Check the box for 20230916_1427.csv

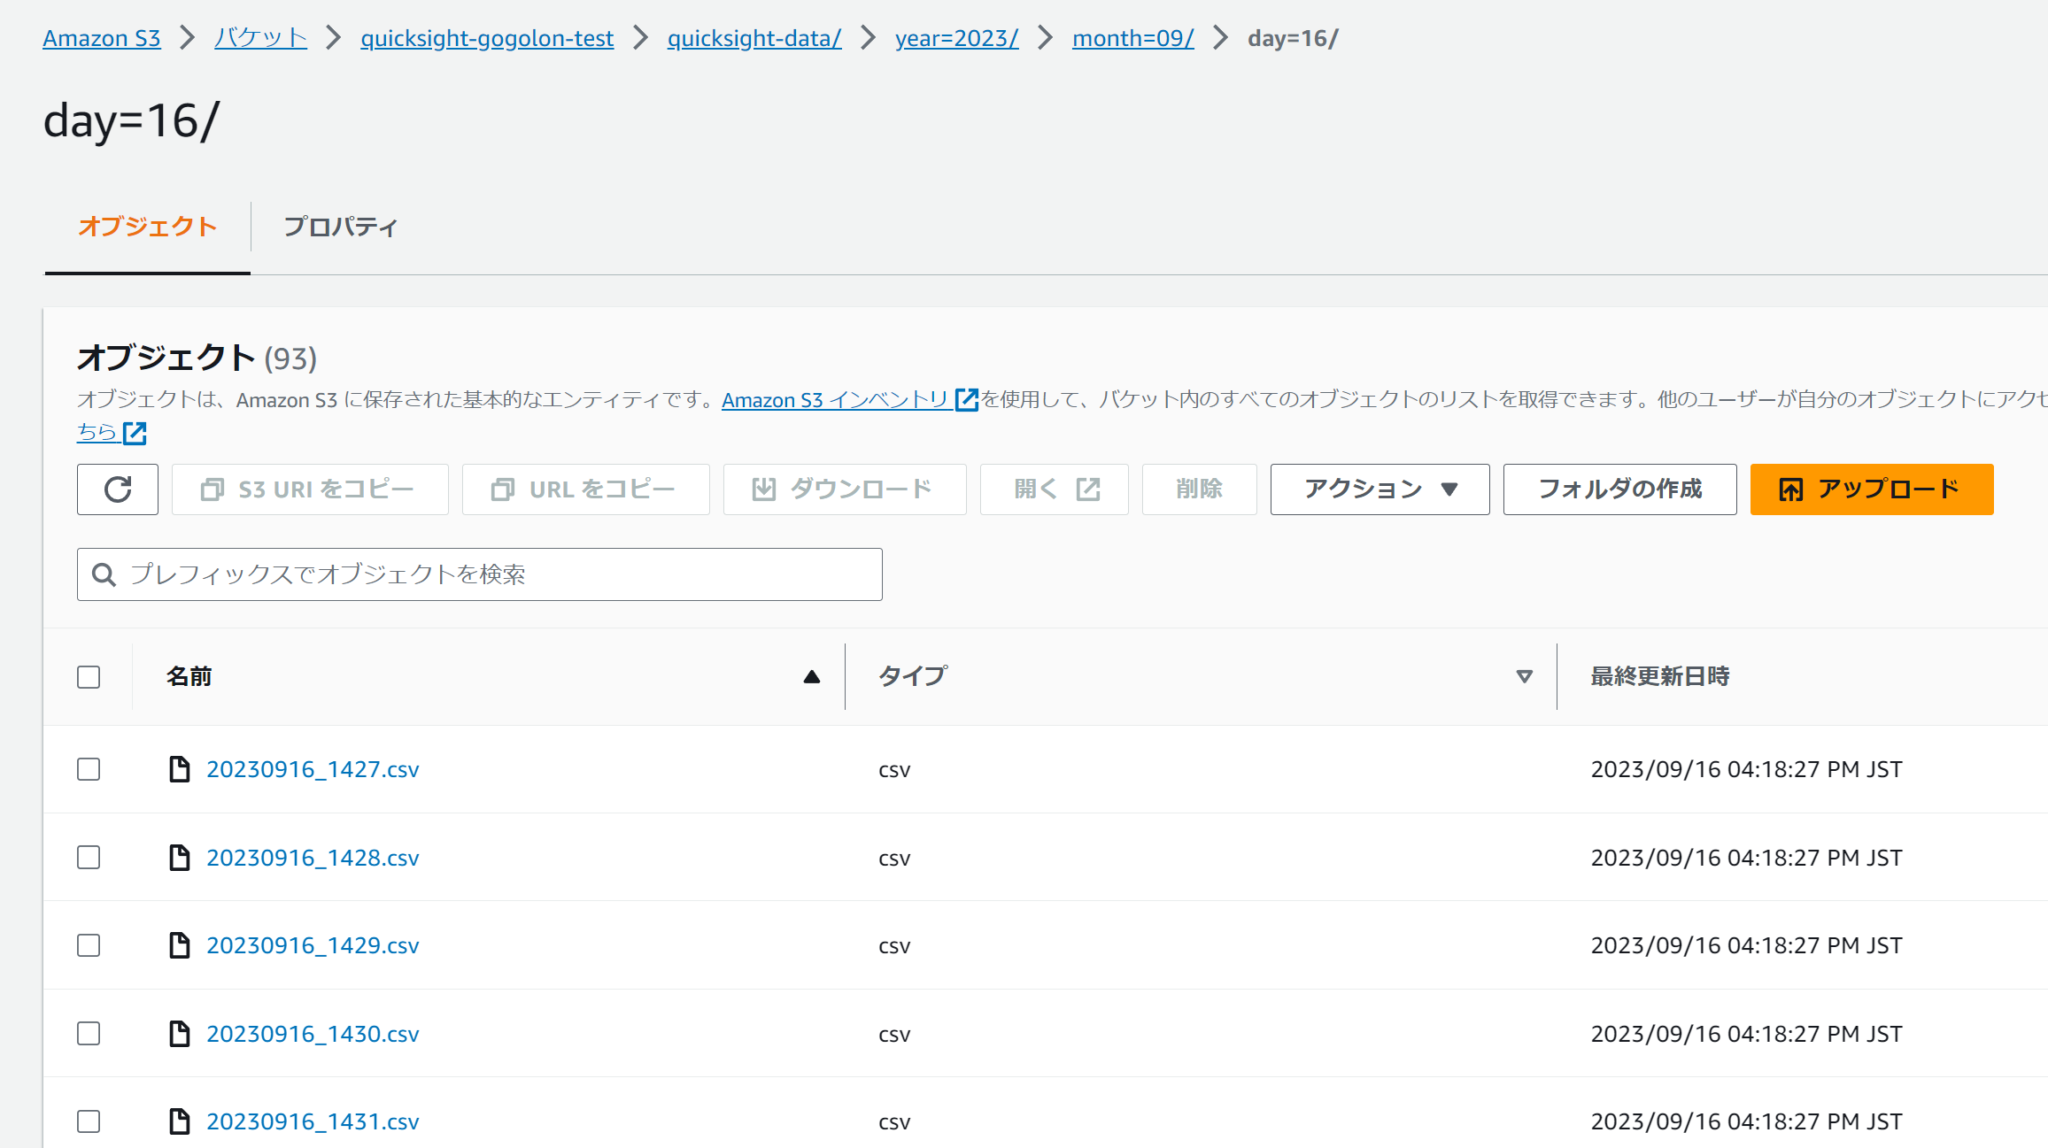click(x=89, y=769)
